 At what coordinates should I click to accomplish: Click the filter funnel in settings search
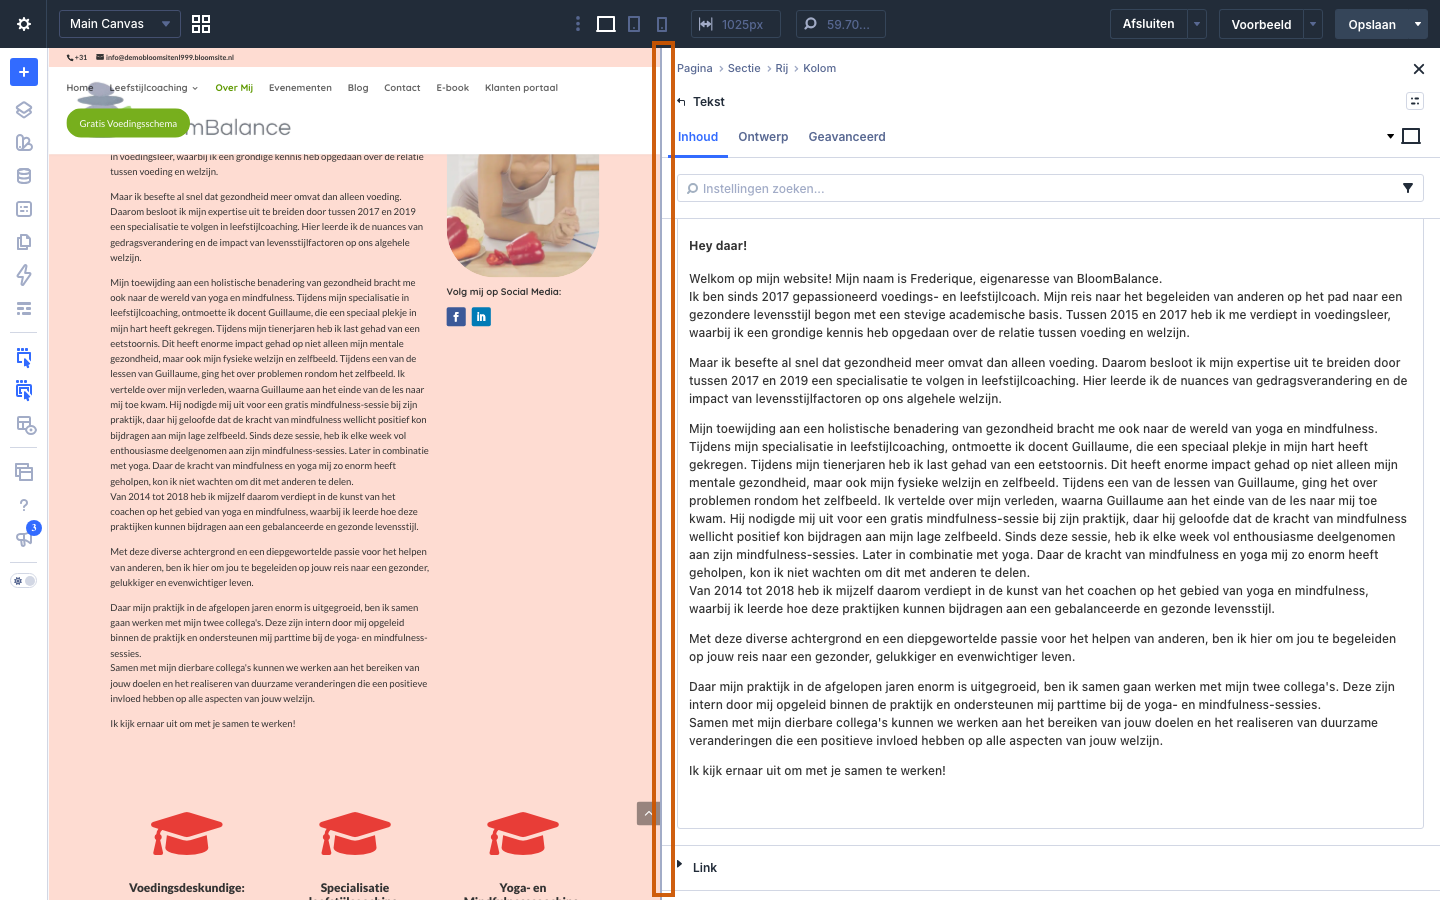coord(1408,188)
